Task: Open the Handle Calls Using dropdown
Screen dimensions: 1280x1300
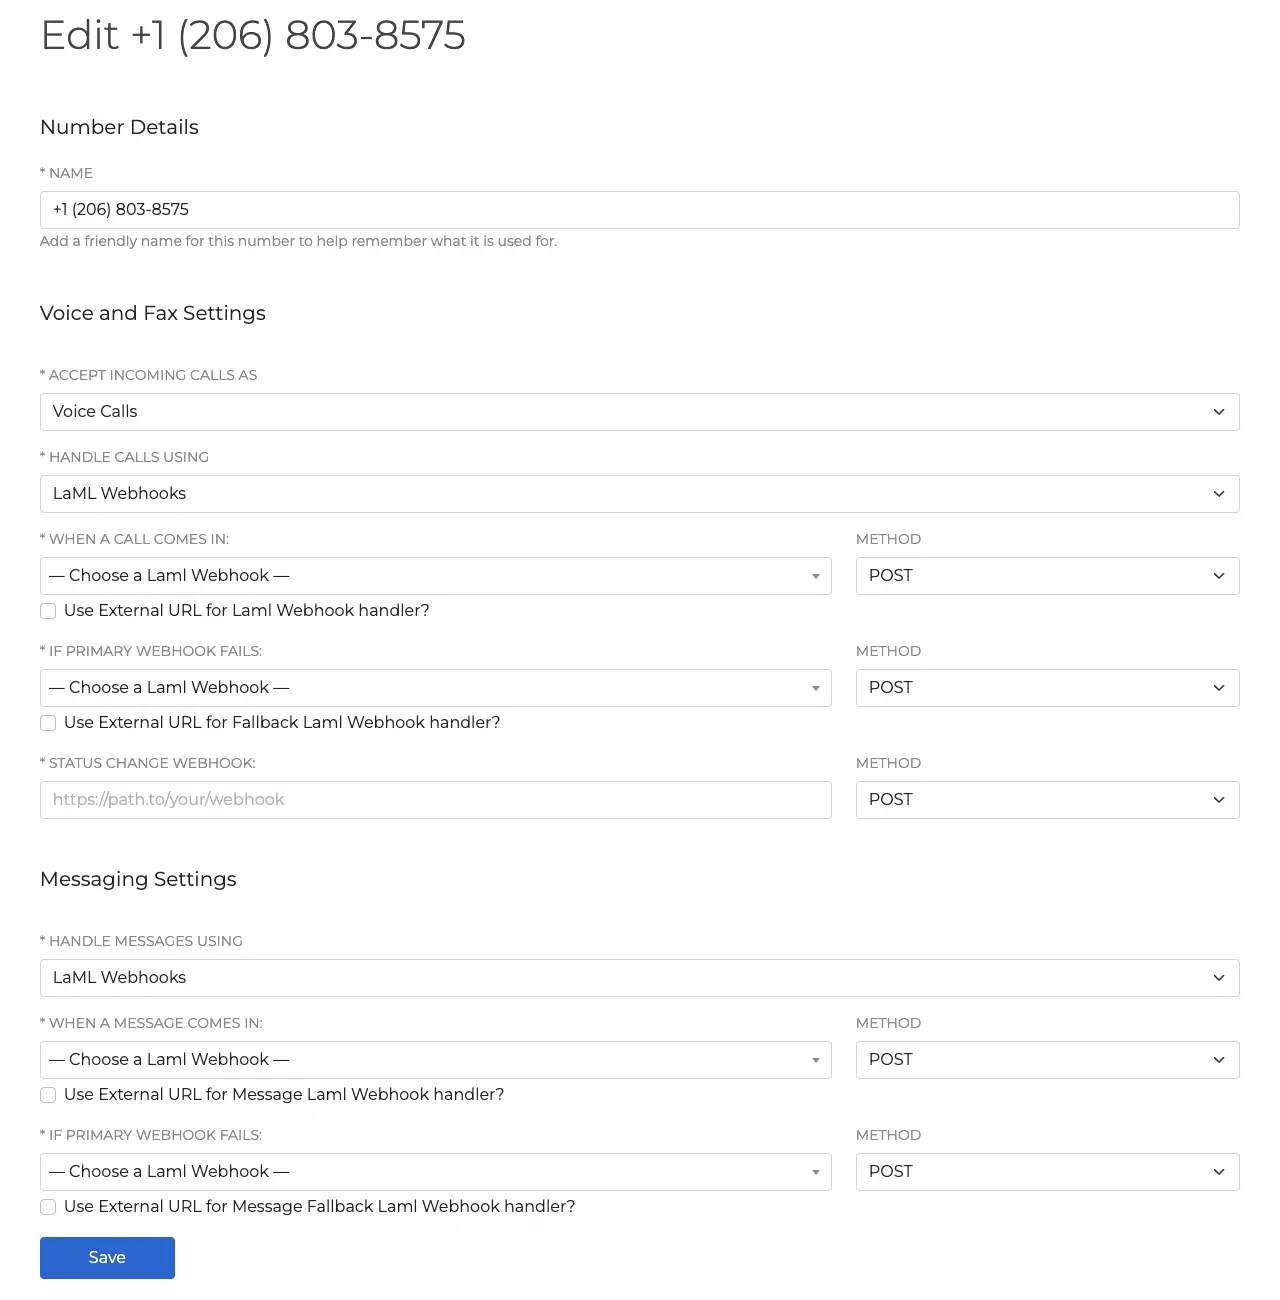Action: (640, 493)
